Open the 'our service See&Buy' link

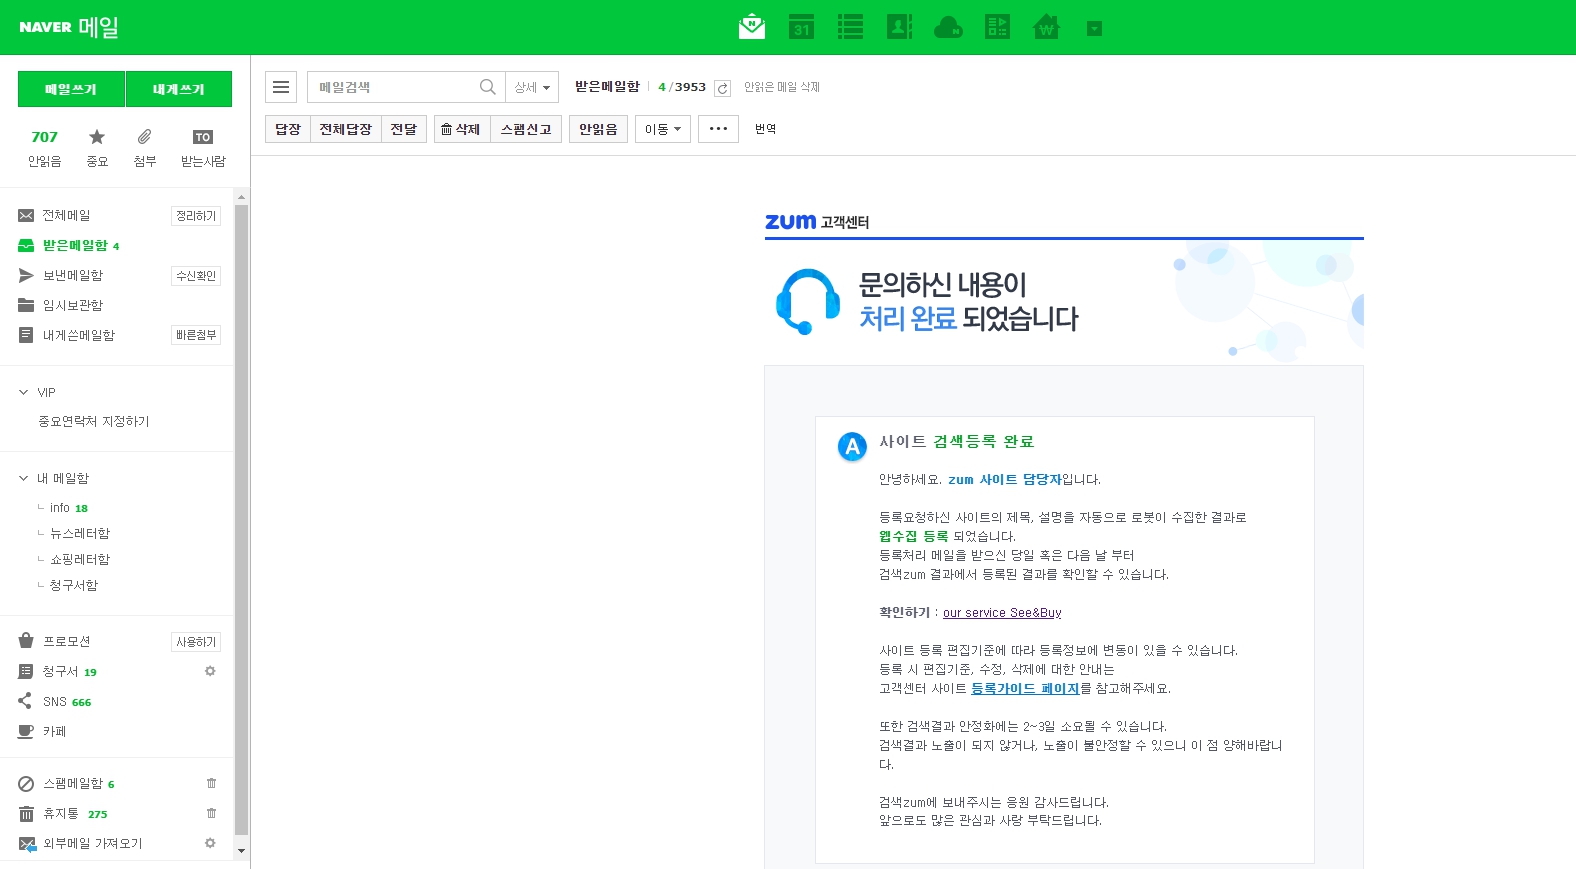(1002, 613)
